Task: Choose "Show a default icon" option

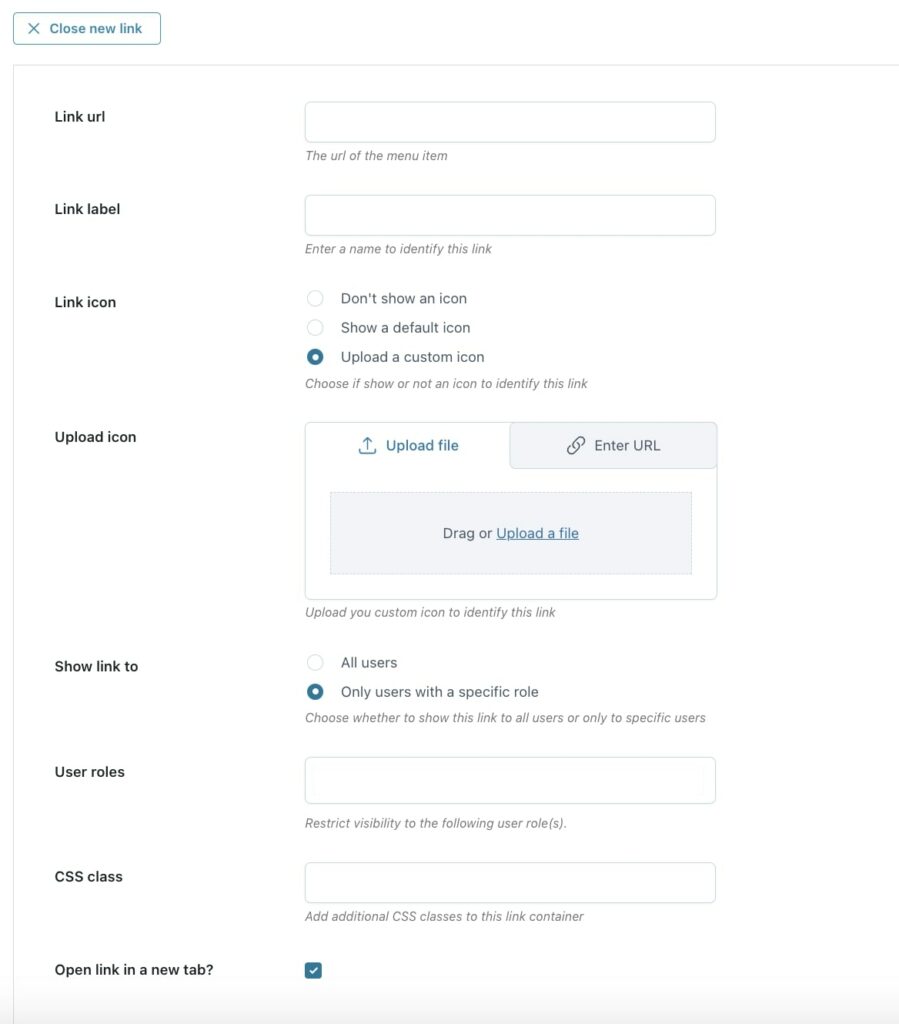Action: pos(315,328)
